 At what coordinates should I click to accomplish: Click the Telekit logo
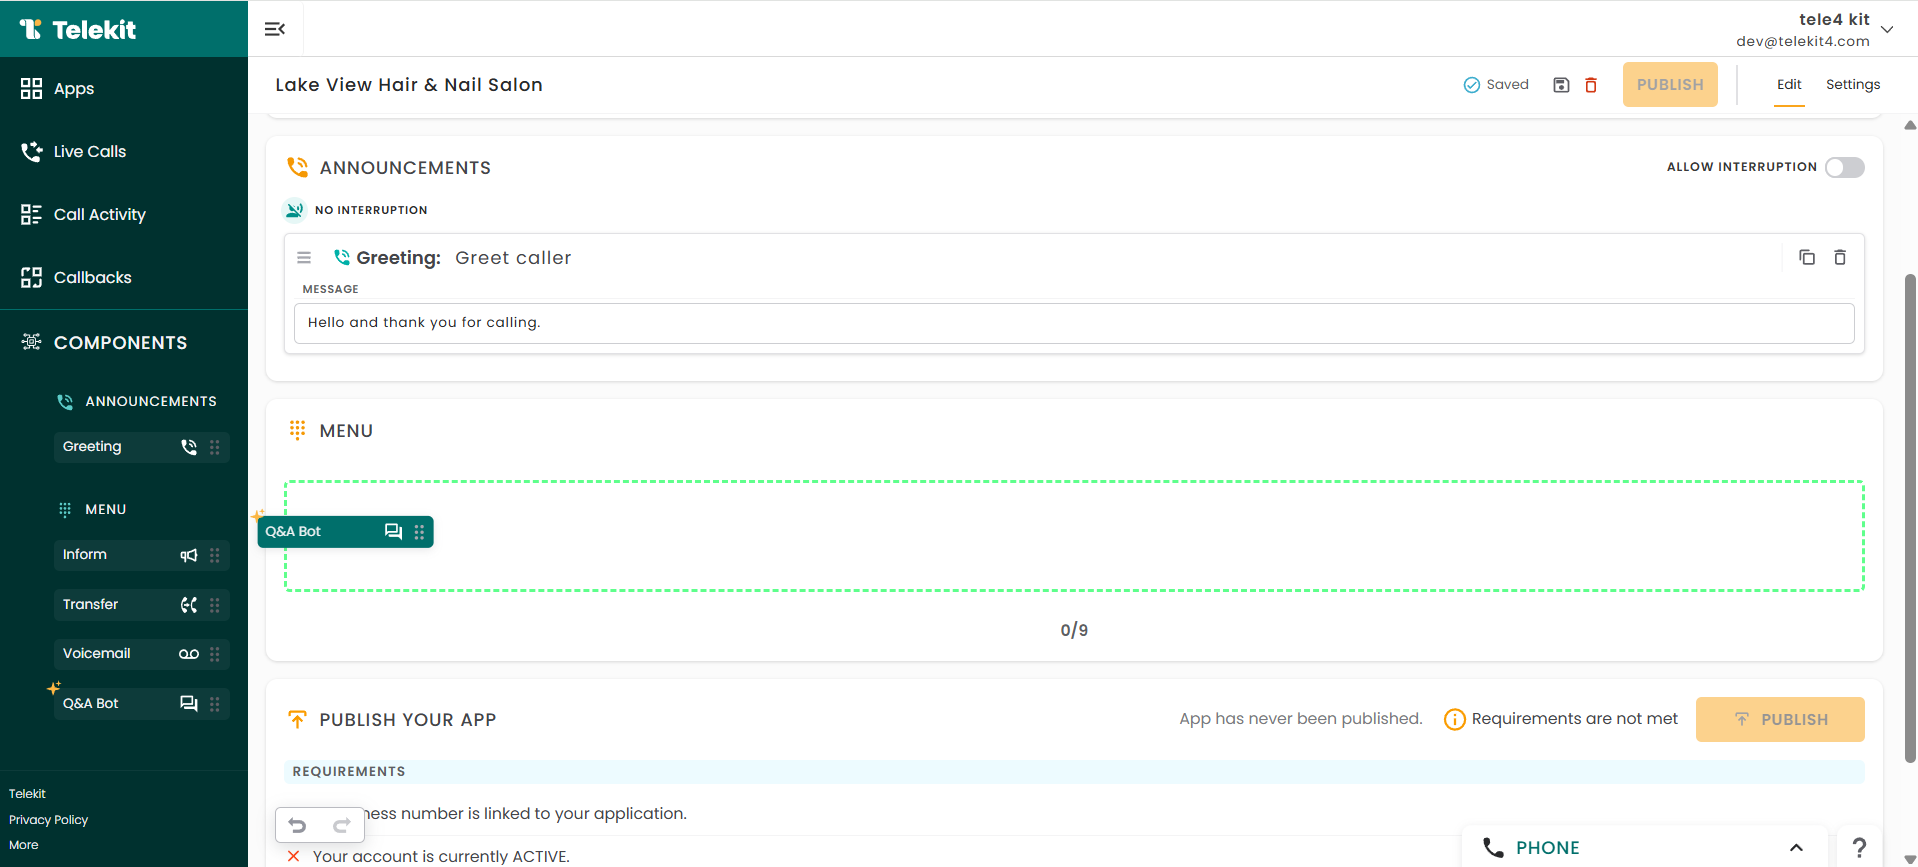(77, 29)
